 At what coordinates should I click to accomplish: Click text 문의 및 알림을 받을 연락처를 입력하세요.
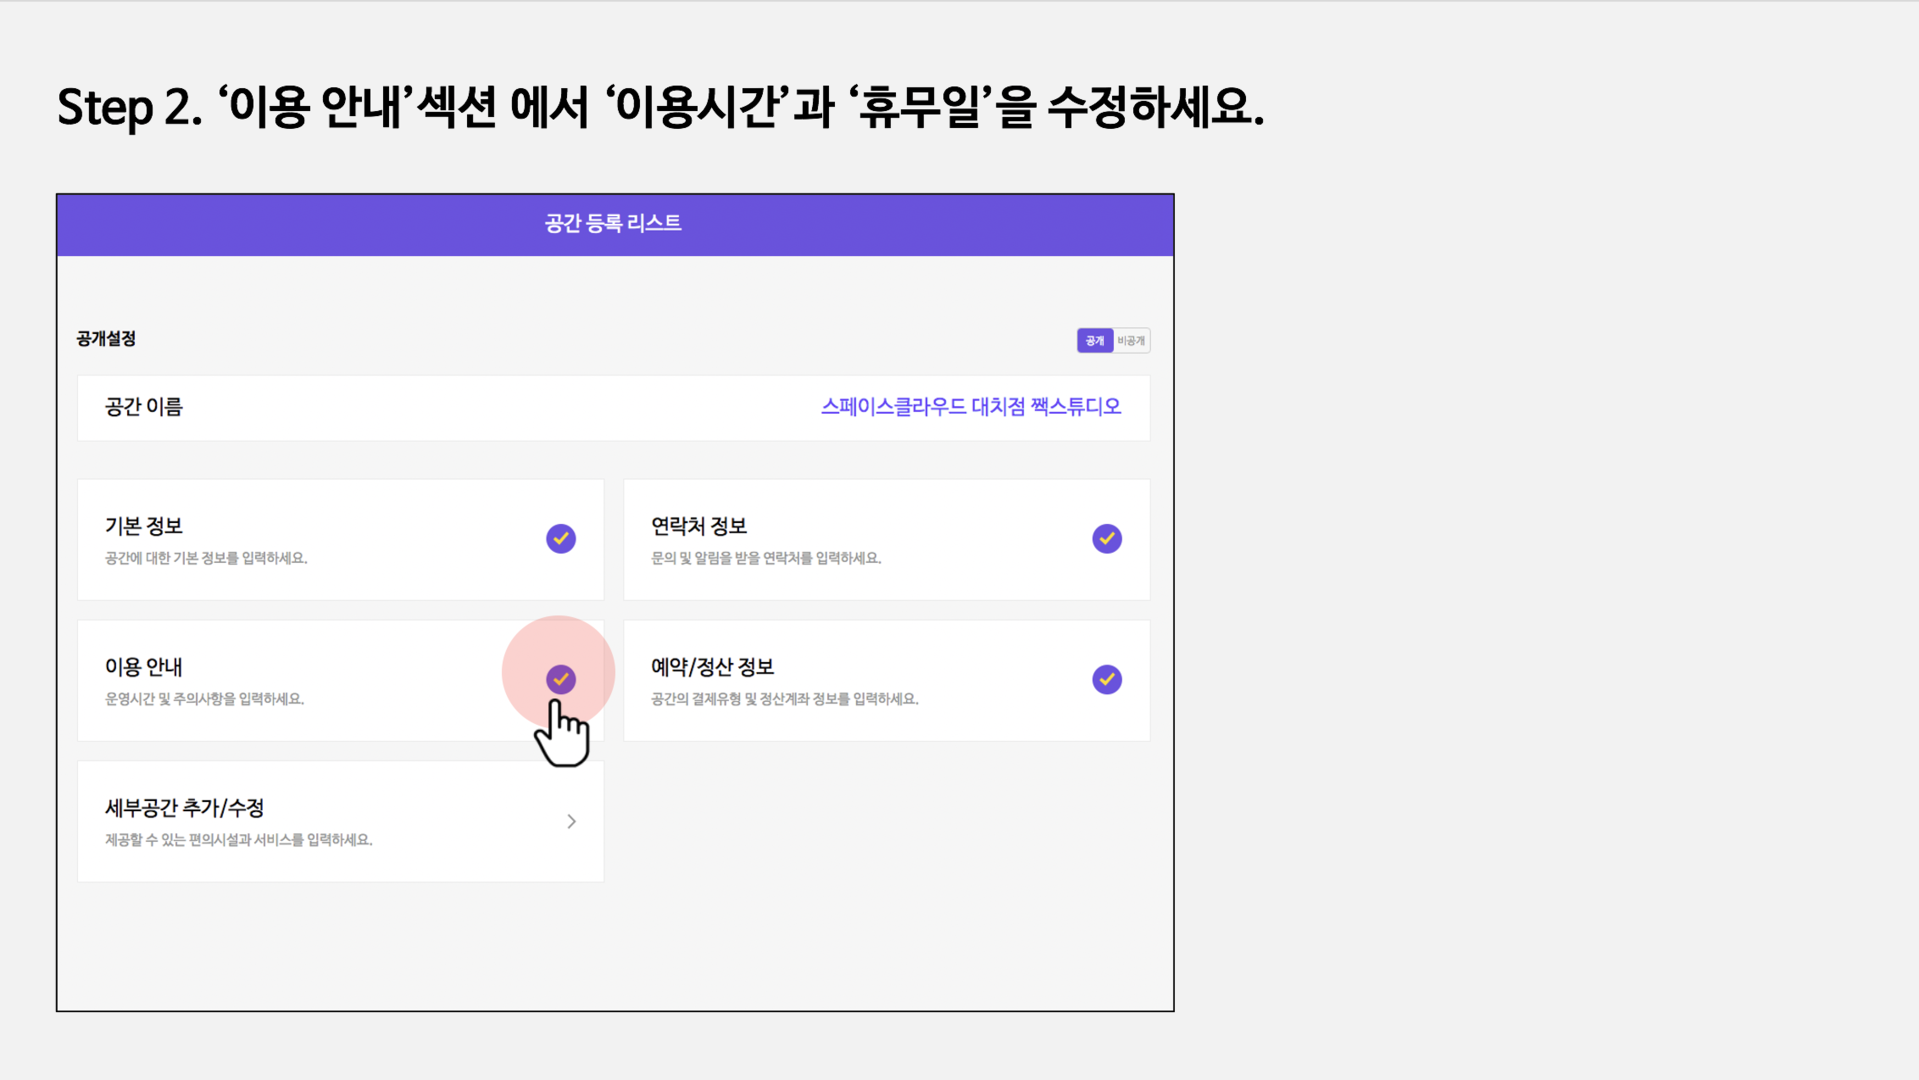coord(766,558)
